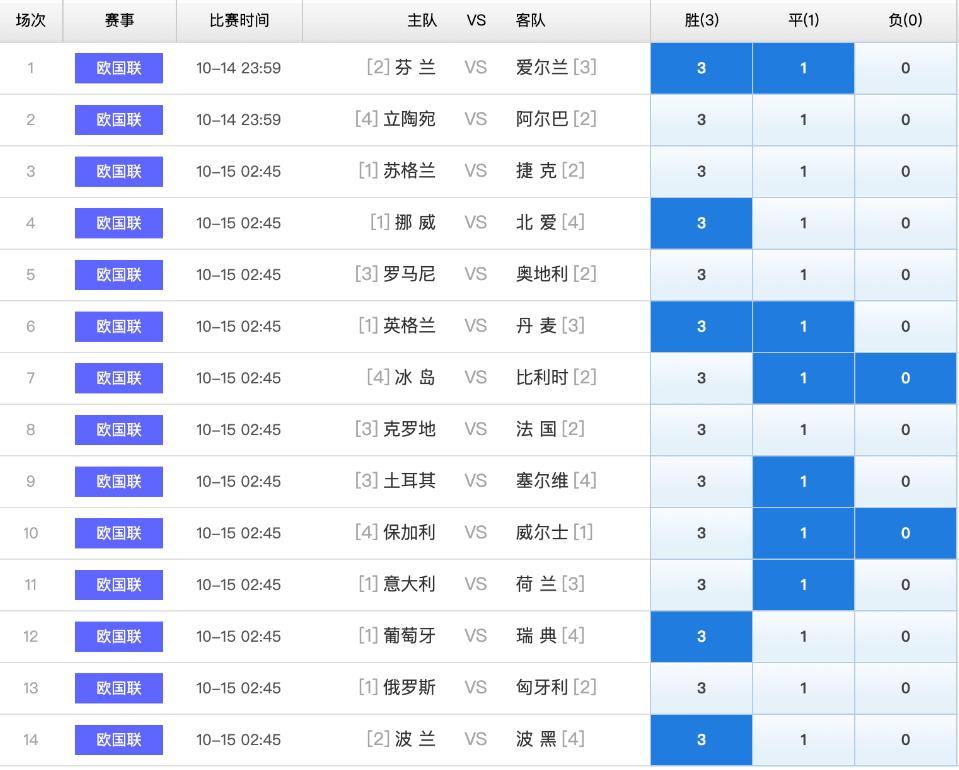Screen dimensions: 959x770
Task: Select loss (0) for match 4 挪威 vs 北爱
Action: (x=905, y=223)
